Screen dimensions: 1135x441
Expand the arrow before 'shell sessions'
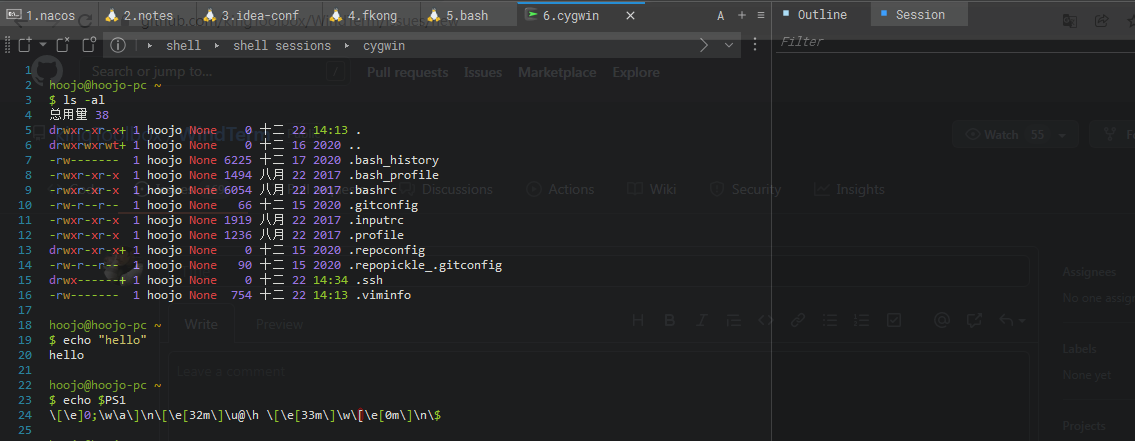[x=216, y=46]
